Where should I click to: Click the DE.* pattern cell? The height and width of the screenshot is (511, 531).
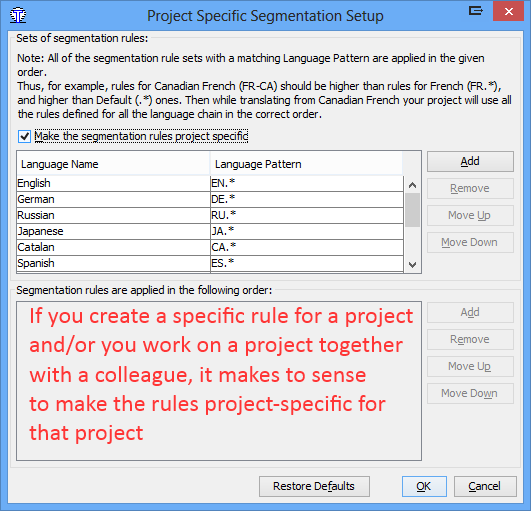click(x=307, y=199)
